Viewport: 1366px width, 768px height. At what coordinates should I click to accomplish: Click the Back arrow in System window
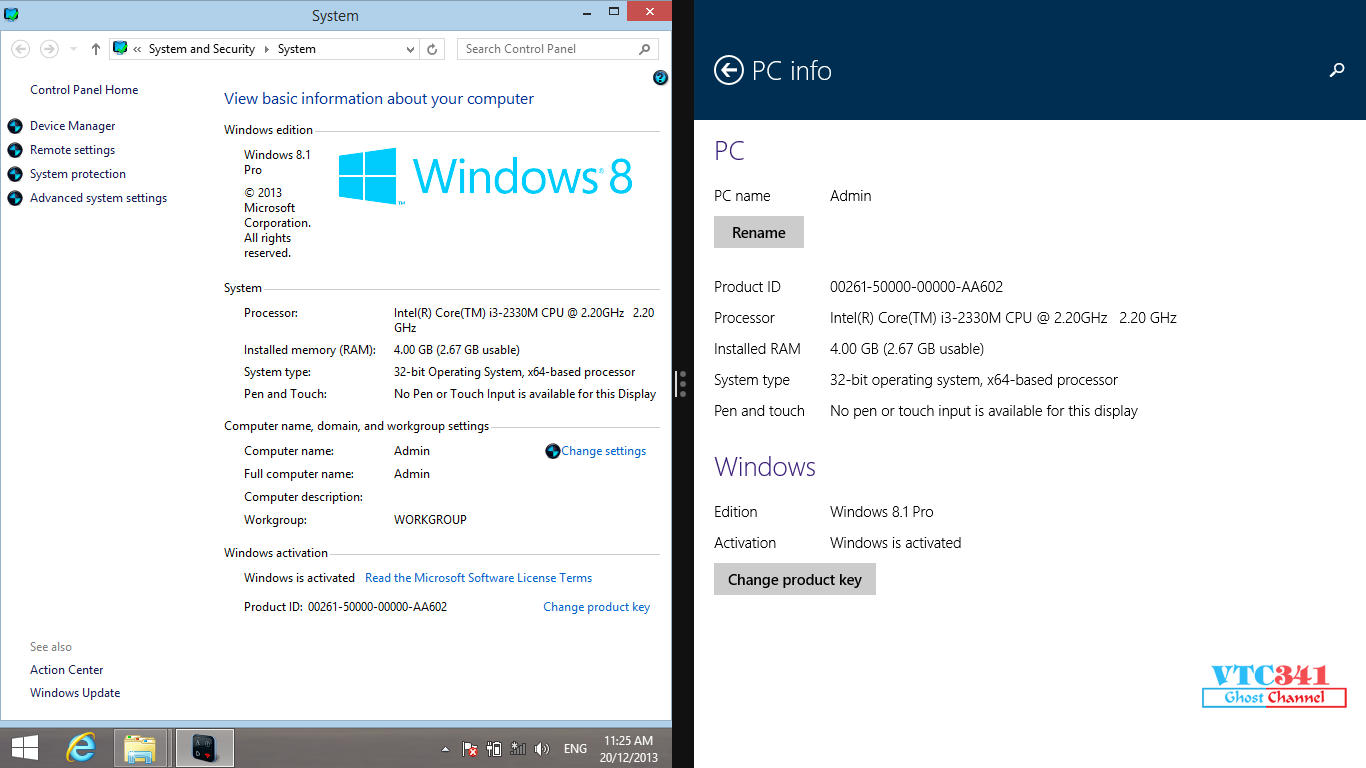point(21,49)
